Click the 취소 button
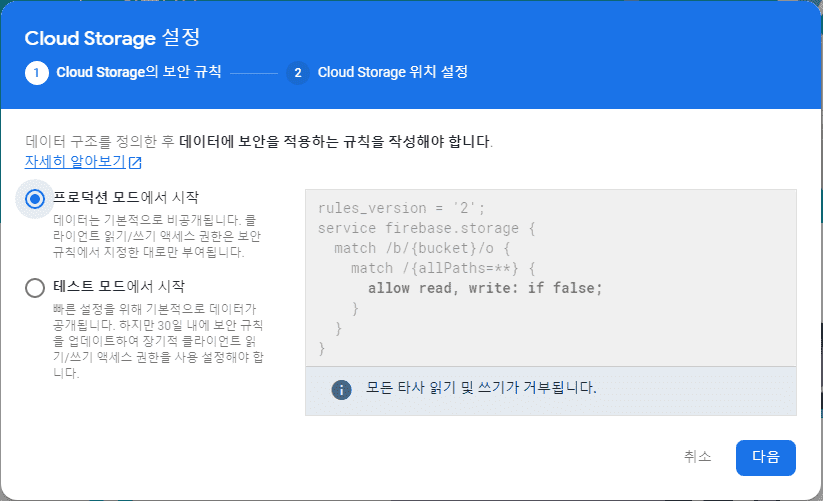823x501 pixels. click(698, 457)
